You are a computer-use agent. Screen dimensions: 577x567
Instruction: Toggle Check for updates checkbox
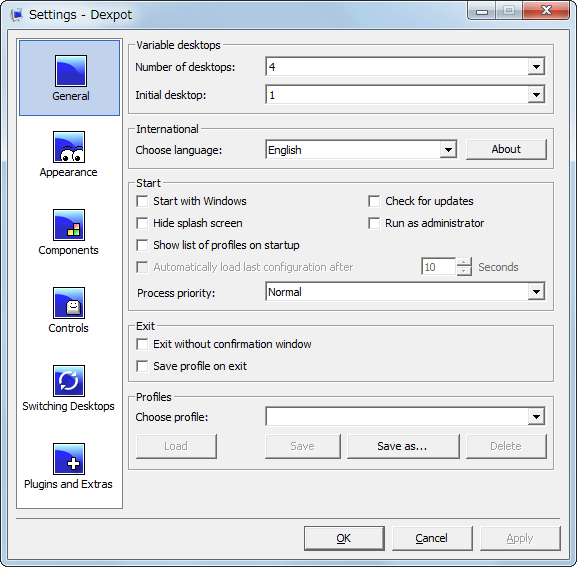374,201
